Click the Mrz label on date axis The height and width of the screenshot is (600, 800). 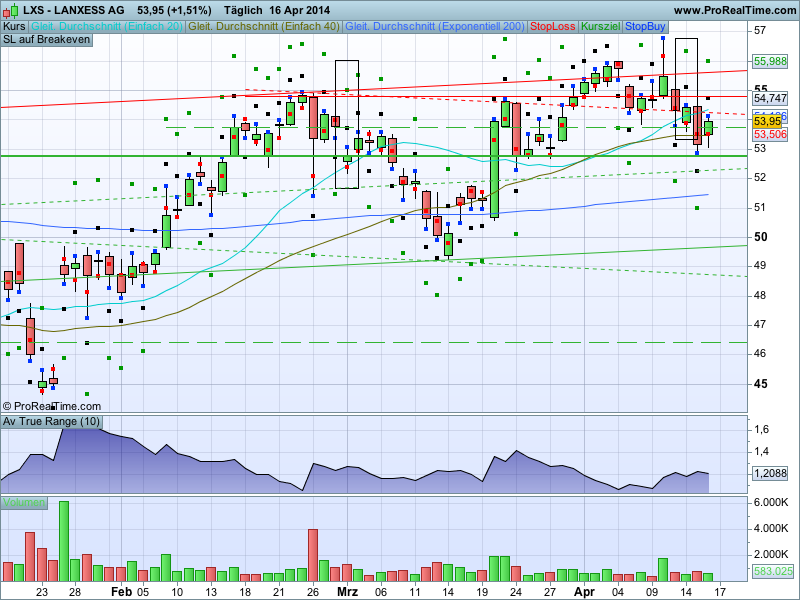point(347,591)
